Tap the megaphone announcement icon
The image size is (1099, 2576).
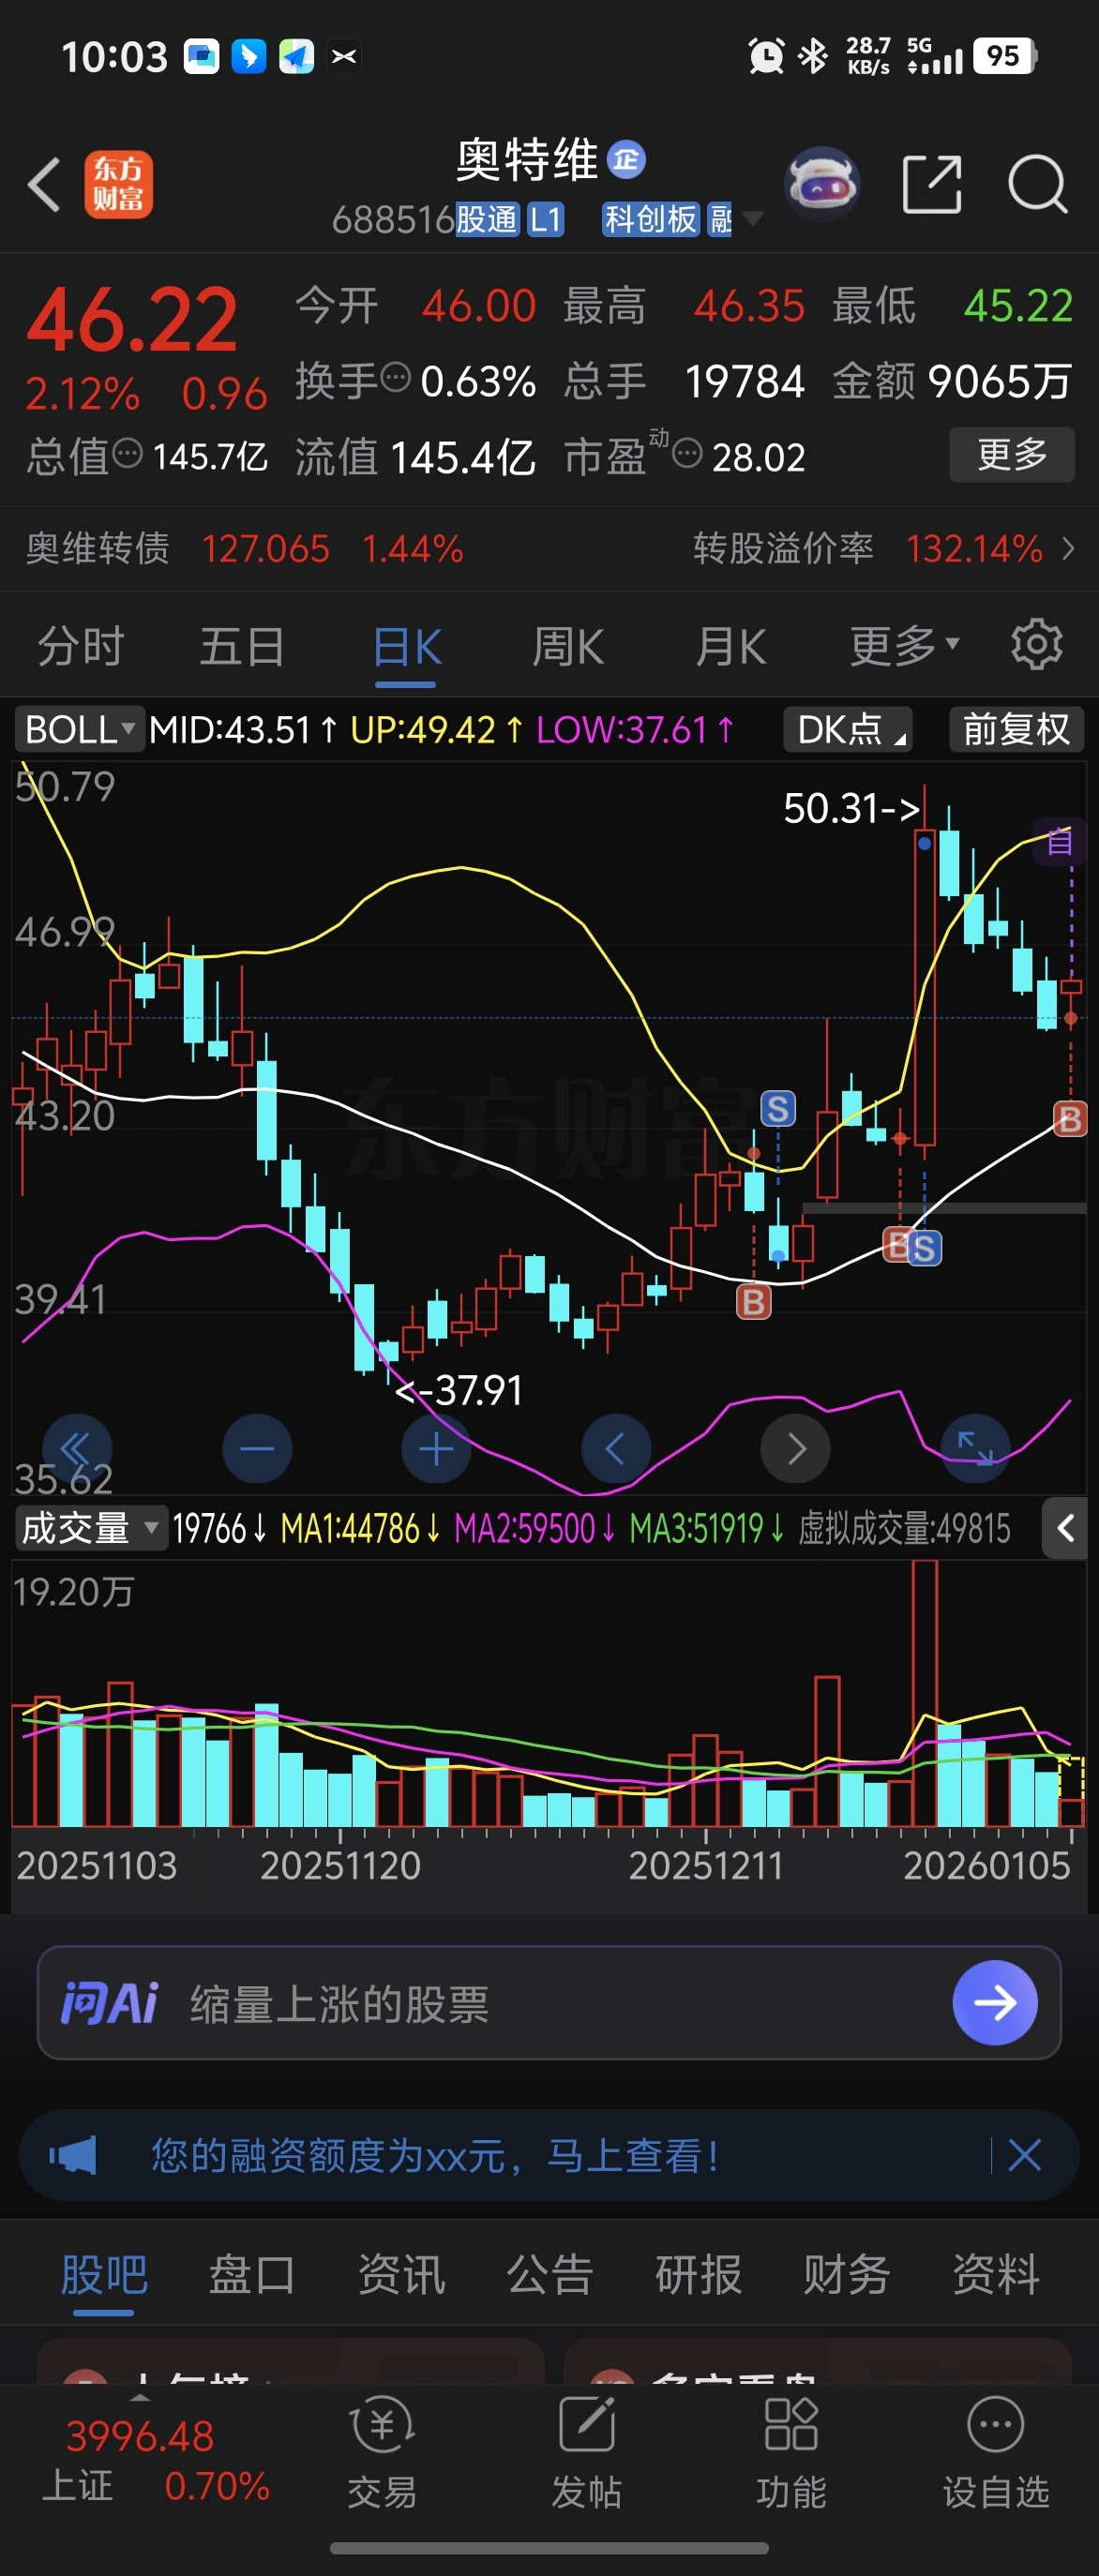tap(73, 2155)
